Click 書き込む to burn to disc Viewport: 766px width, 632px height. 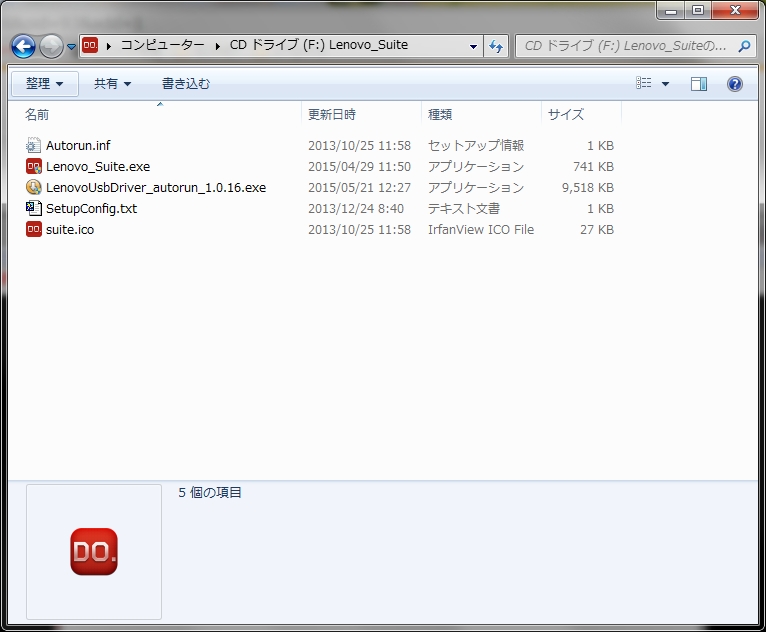coord(186,84)
